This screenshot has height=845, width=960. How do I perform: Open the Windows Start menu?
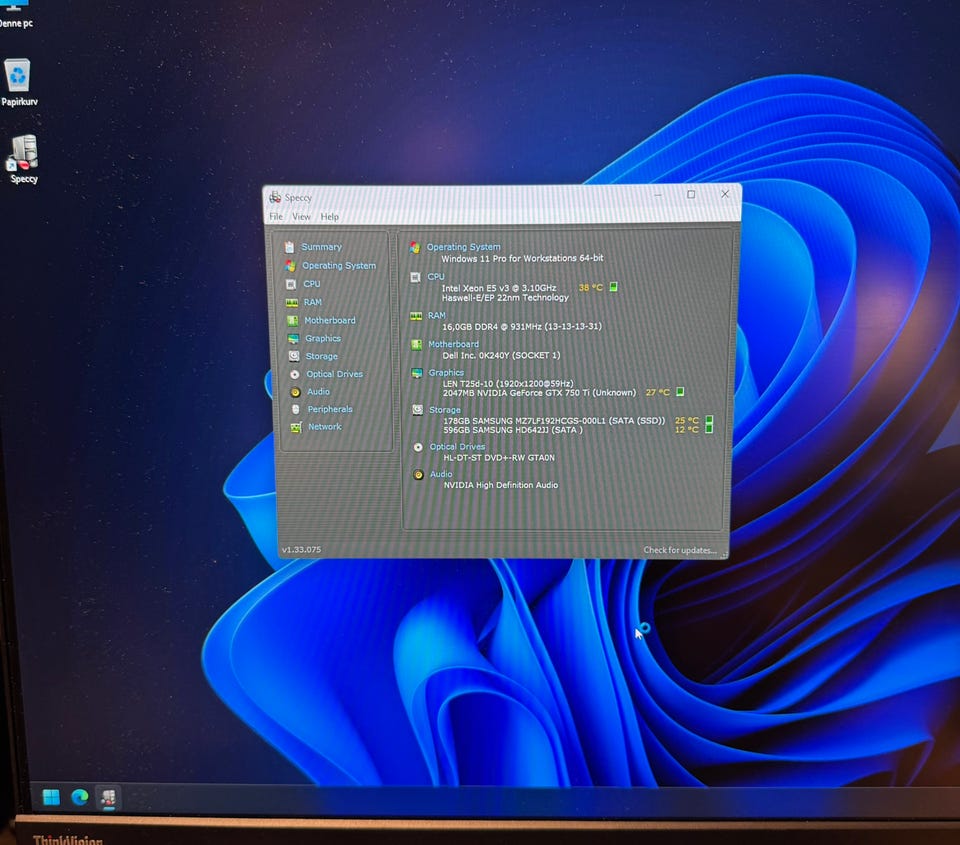pyautogui.click(x=51, y=797)
